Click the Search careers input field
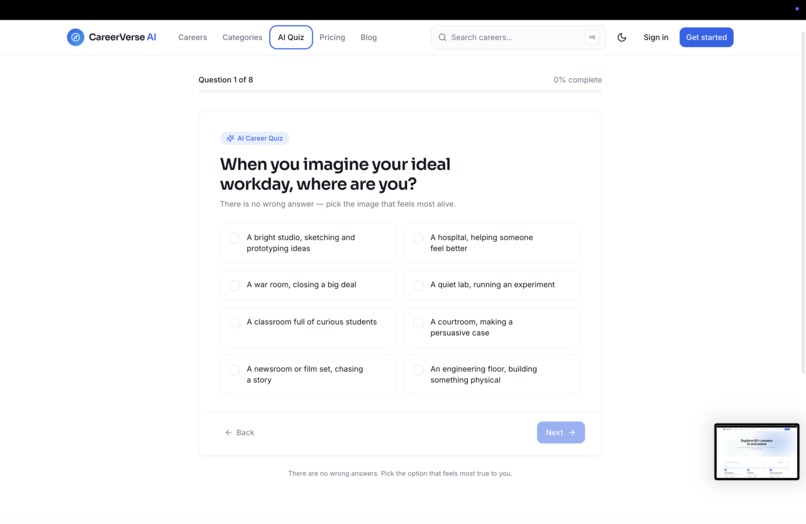 click(518, 37)
